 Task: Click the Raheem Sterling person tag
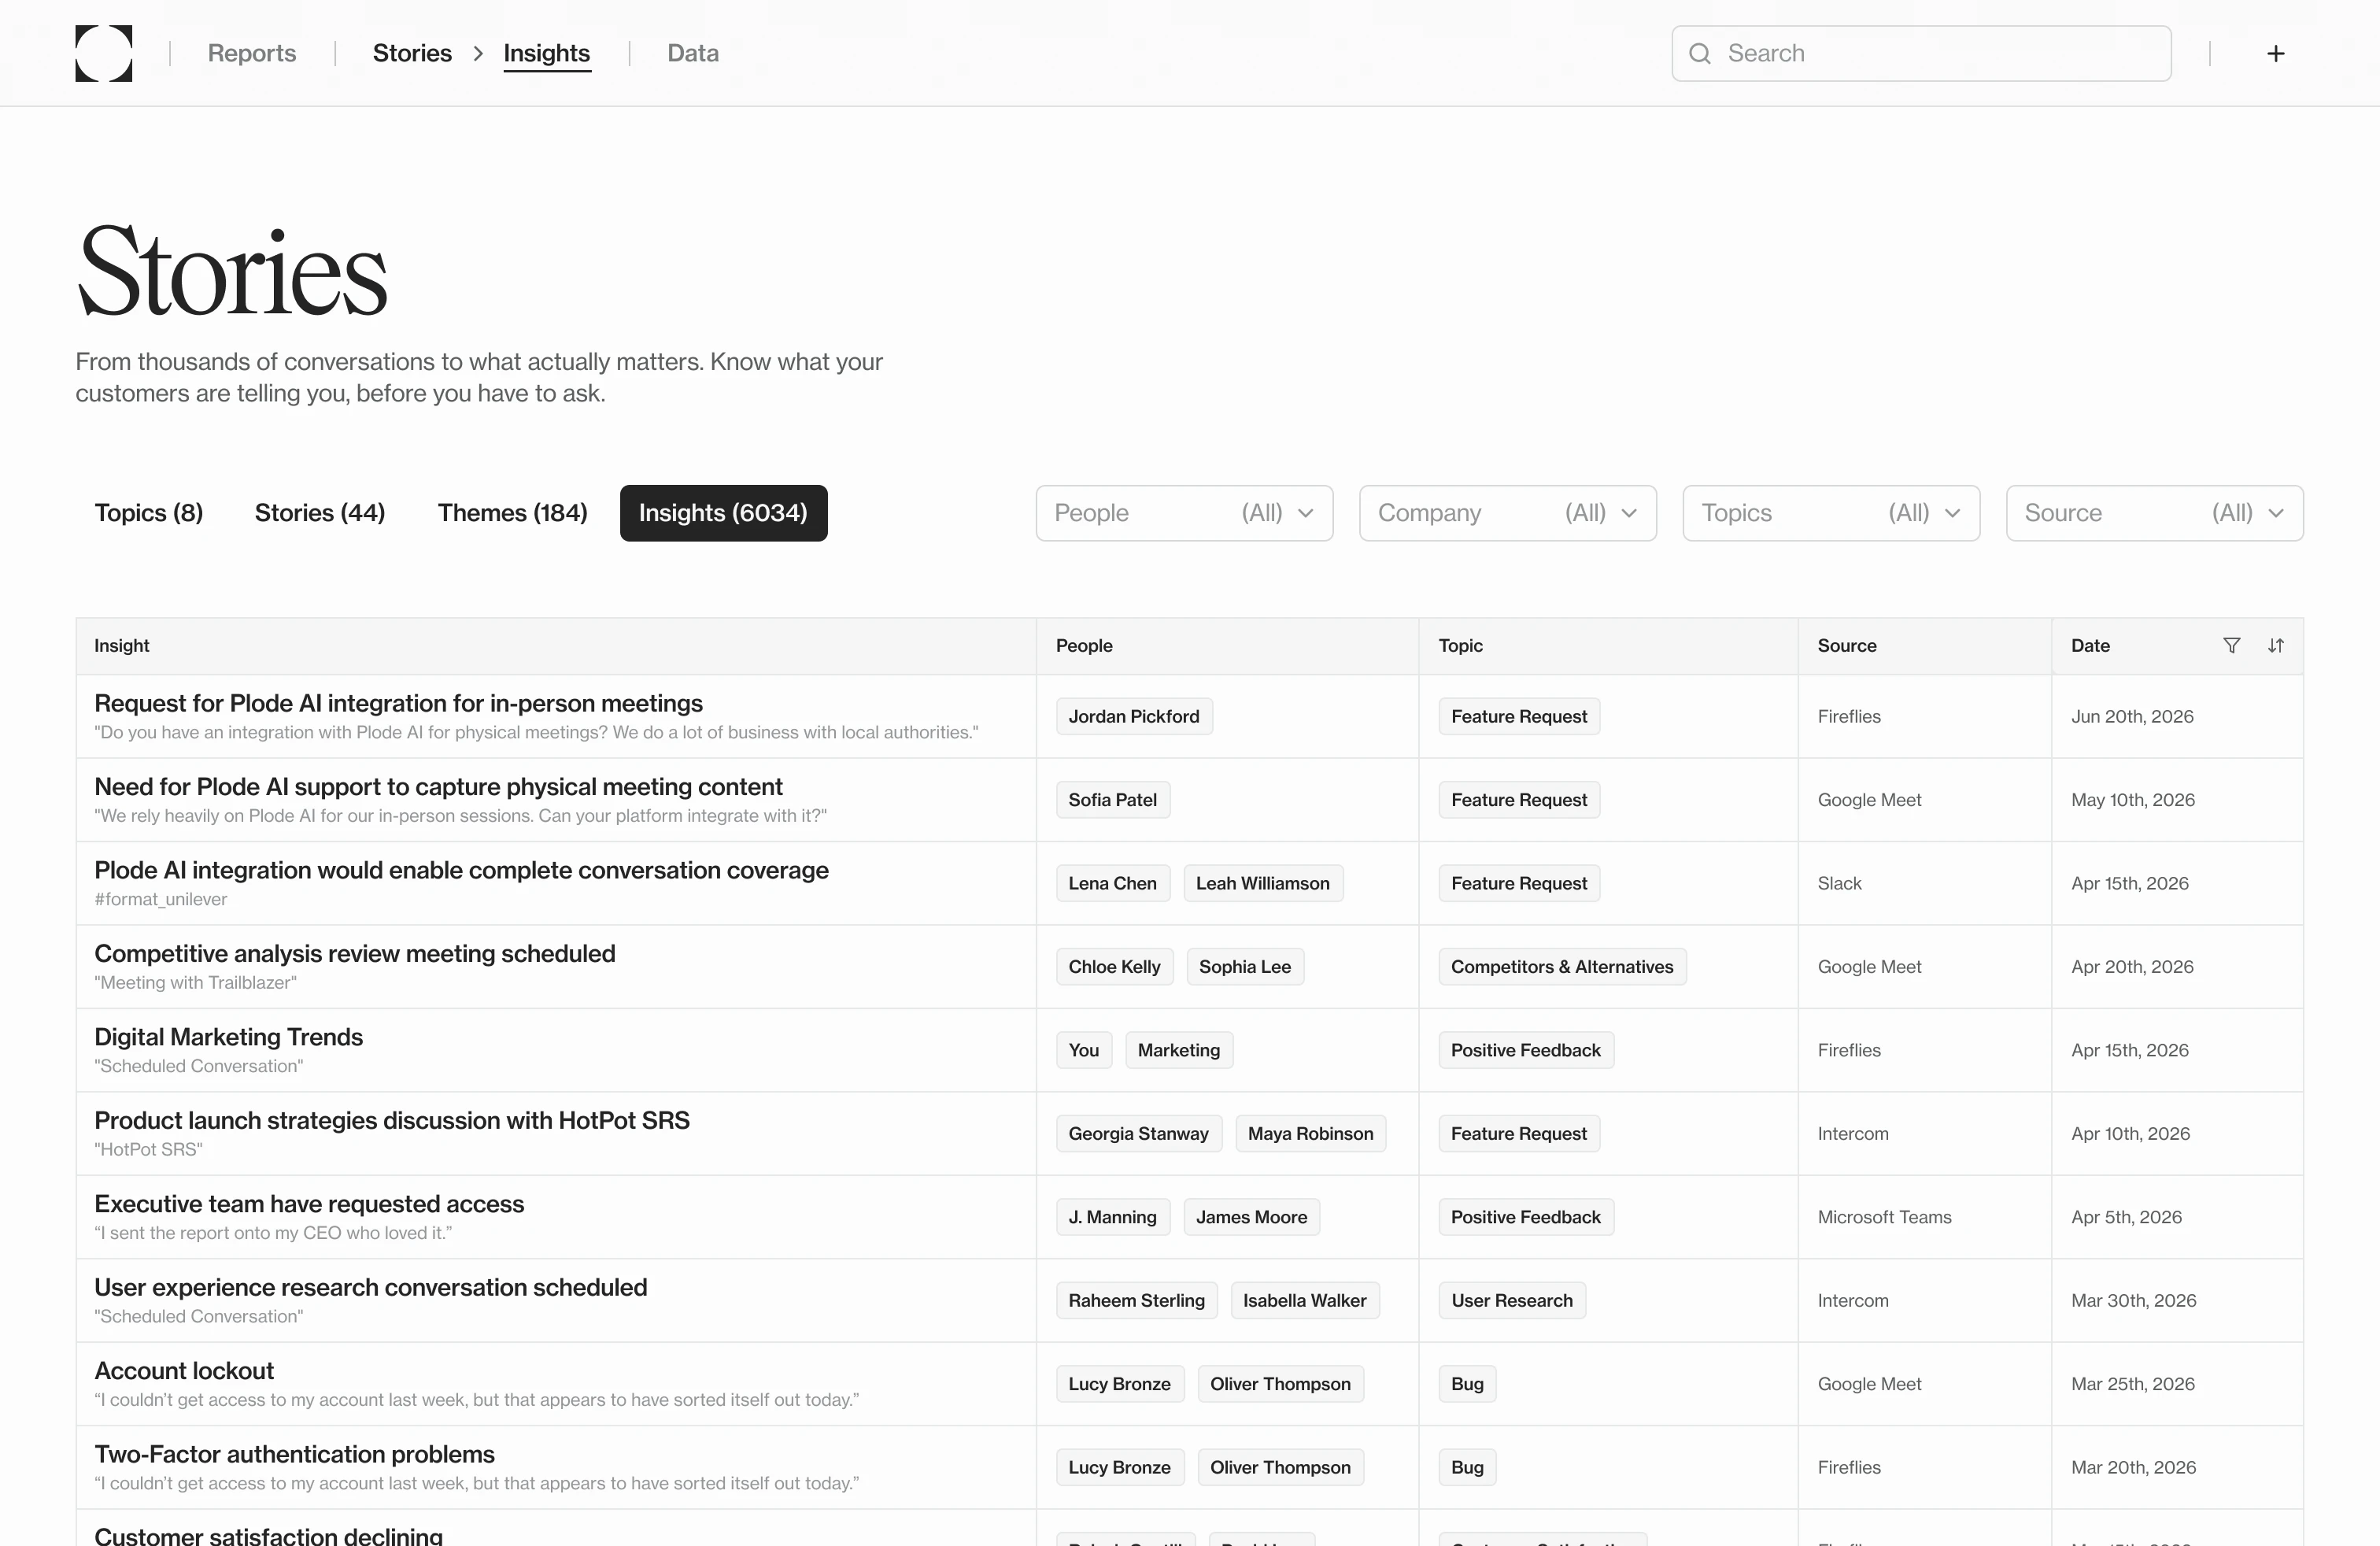tap(1136, 1300)
